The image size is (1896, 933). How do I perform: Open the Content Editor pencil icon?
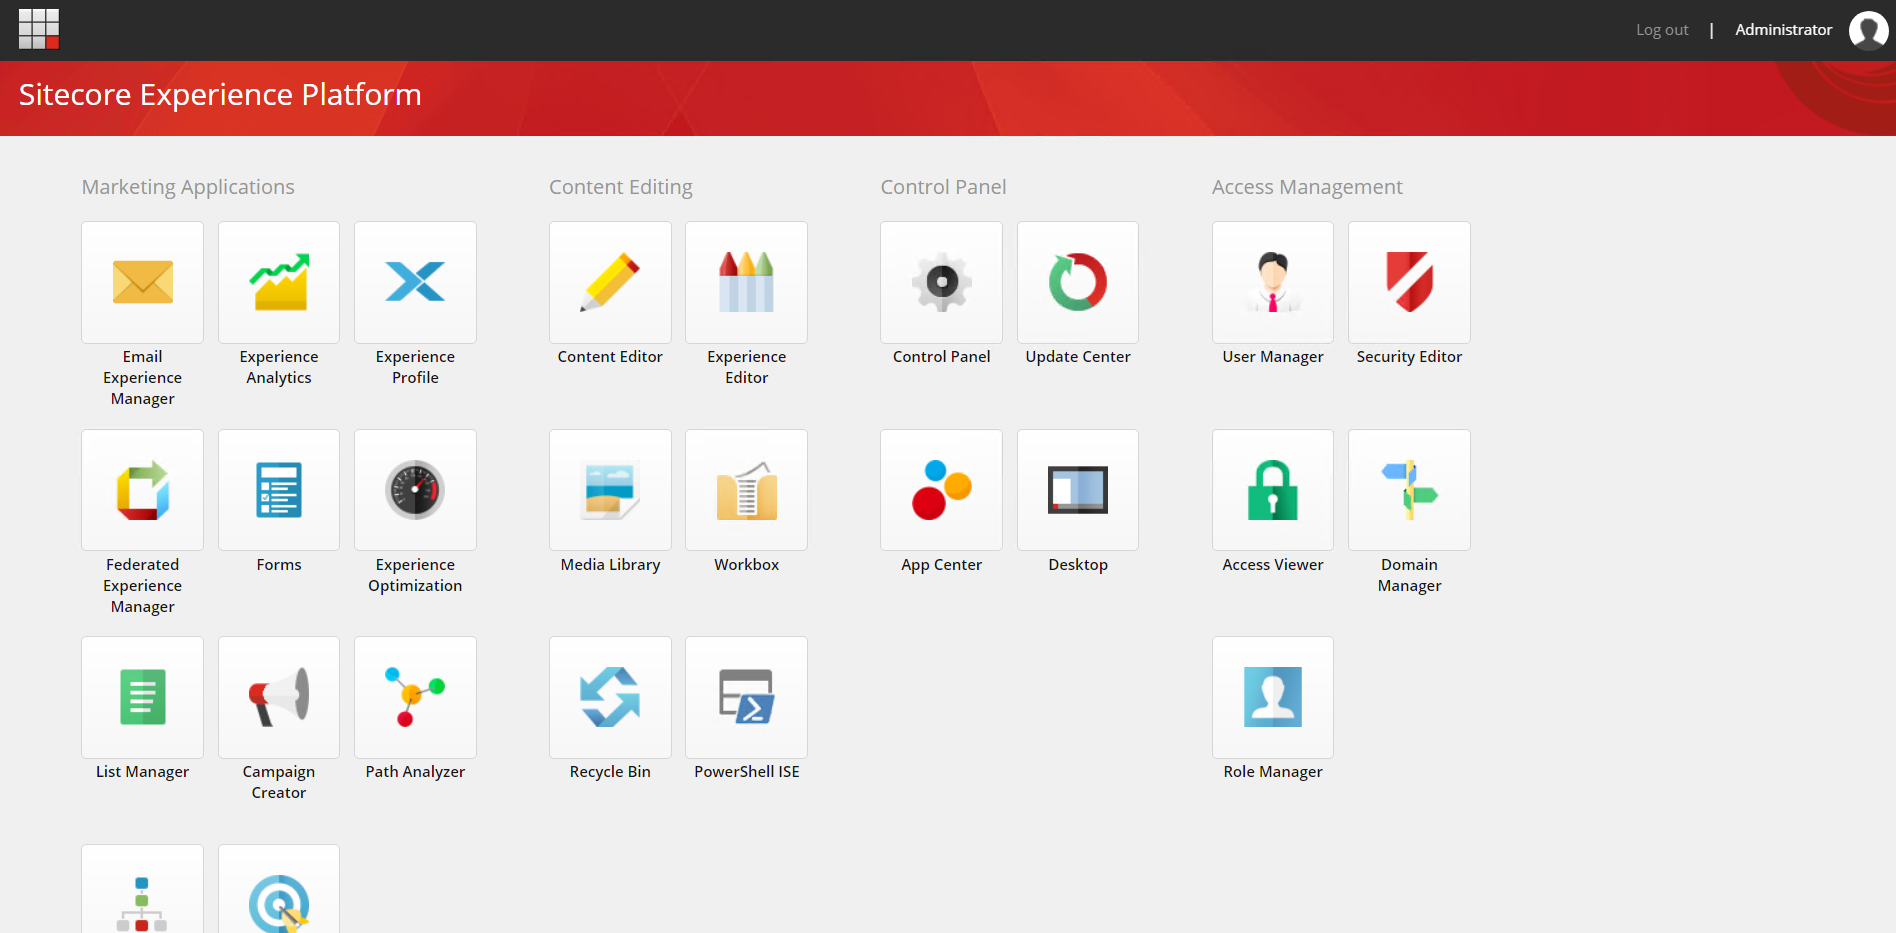610,282
